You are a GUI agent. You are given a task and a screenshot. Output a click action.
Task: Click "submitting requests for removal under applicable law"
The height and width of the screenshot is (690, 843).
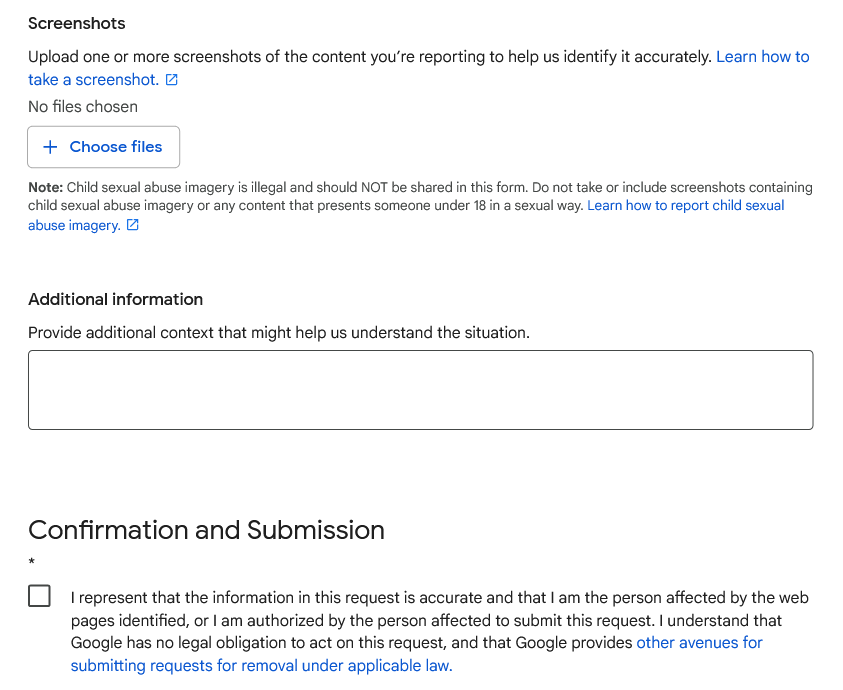261,665
